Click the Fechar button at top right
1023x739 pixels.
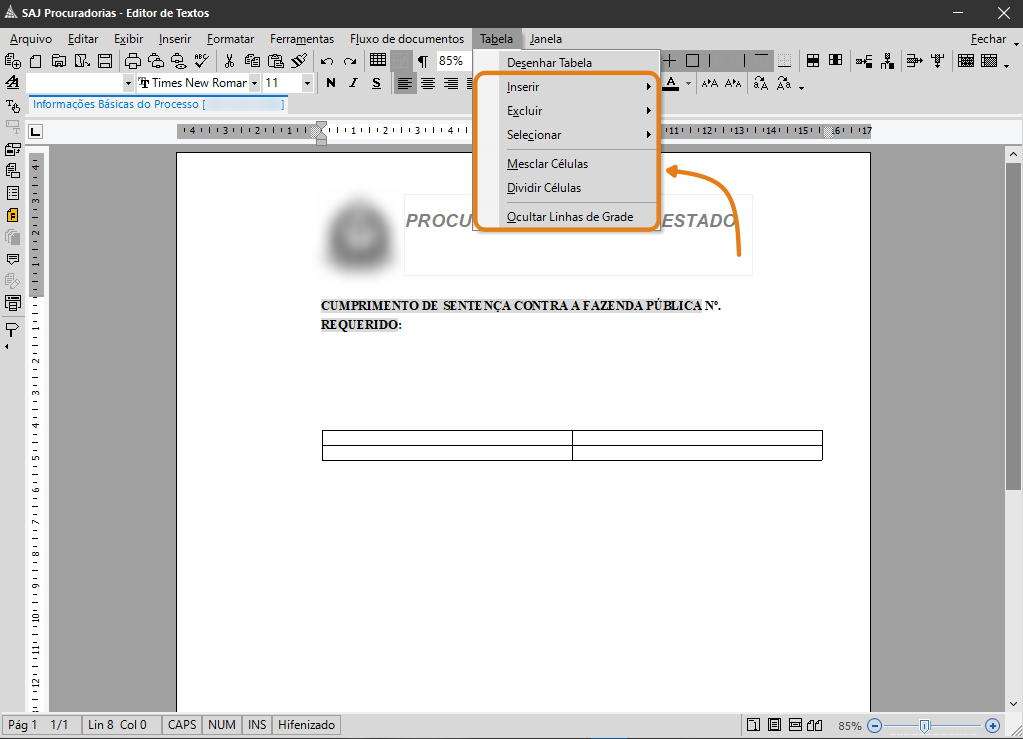point(988,39)
